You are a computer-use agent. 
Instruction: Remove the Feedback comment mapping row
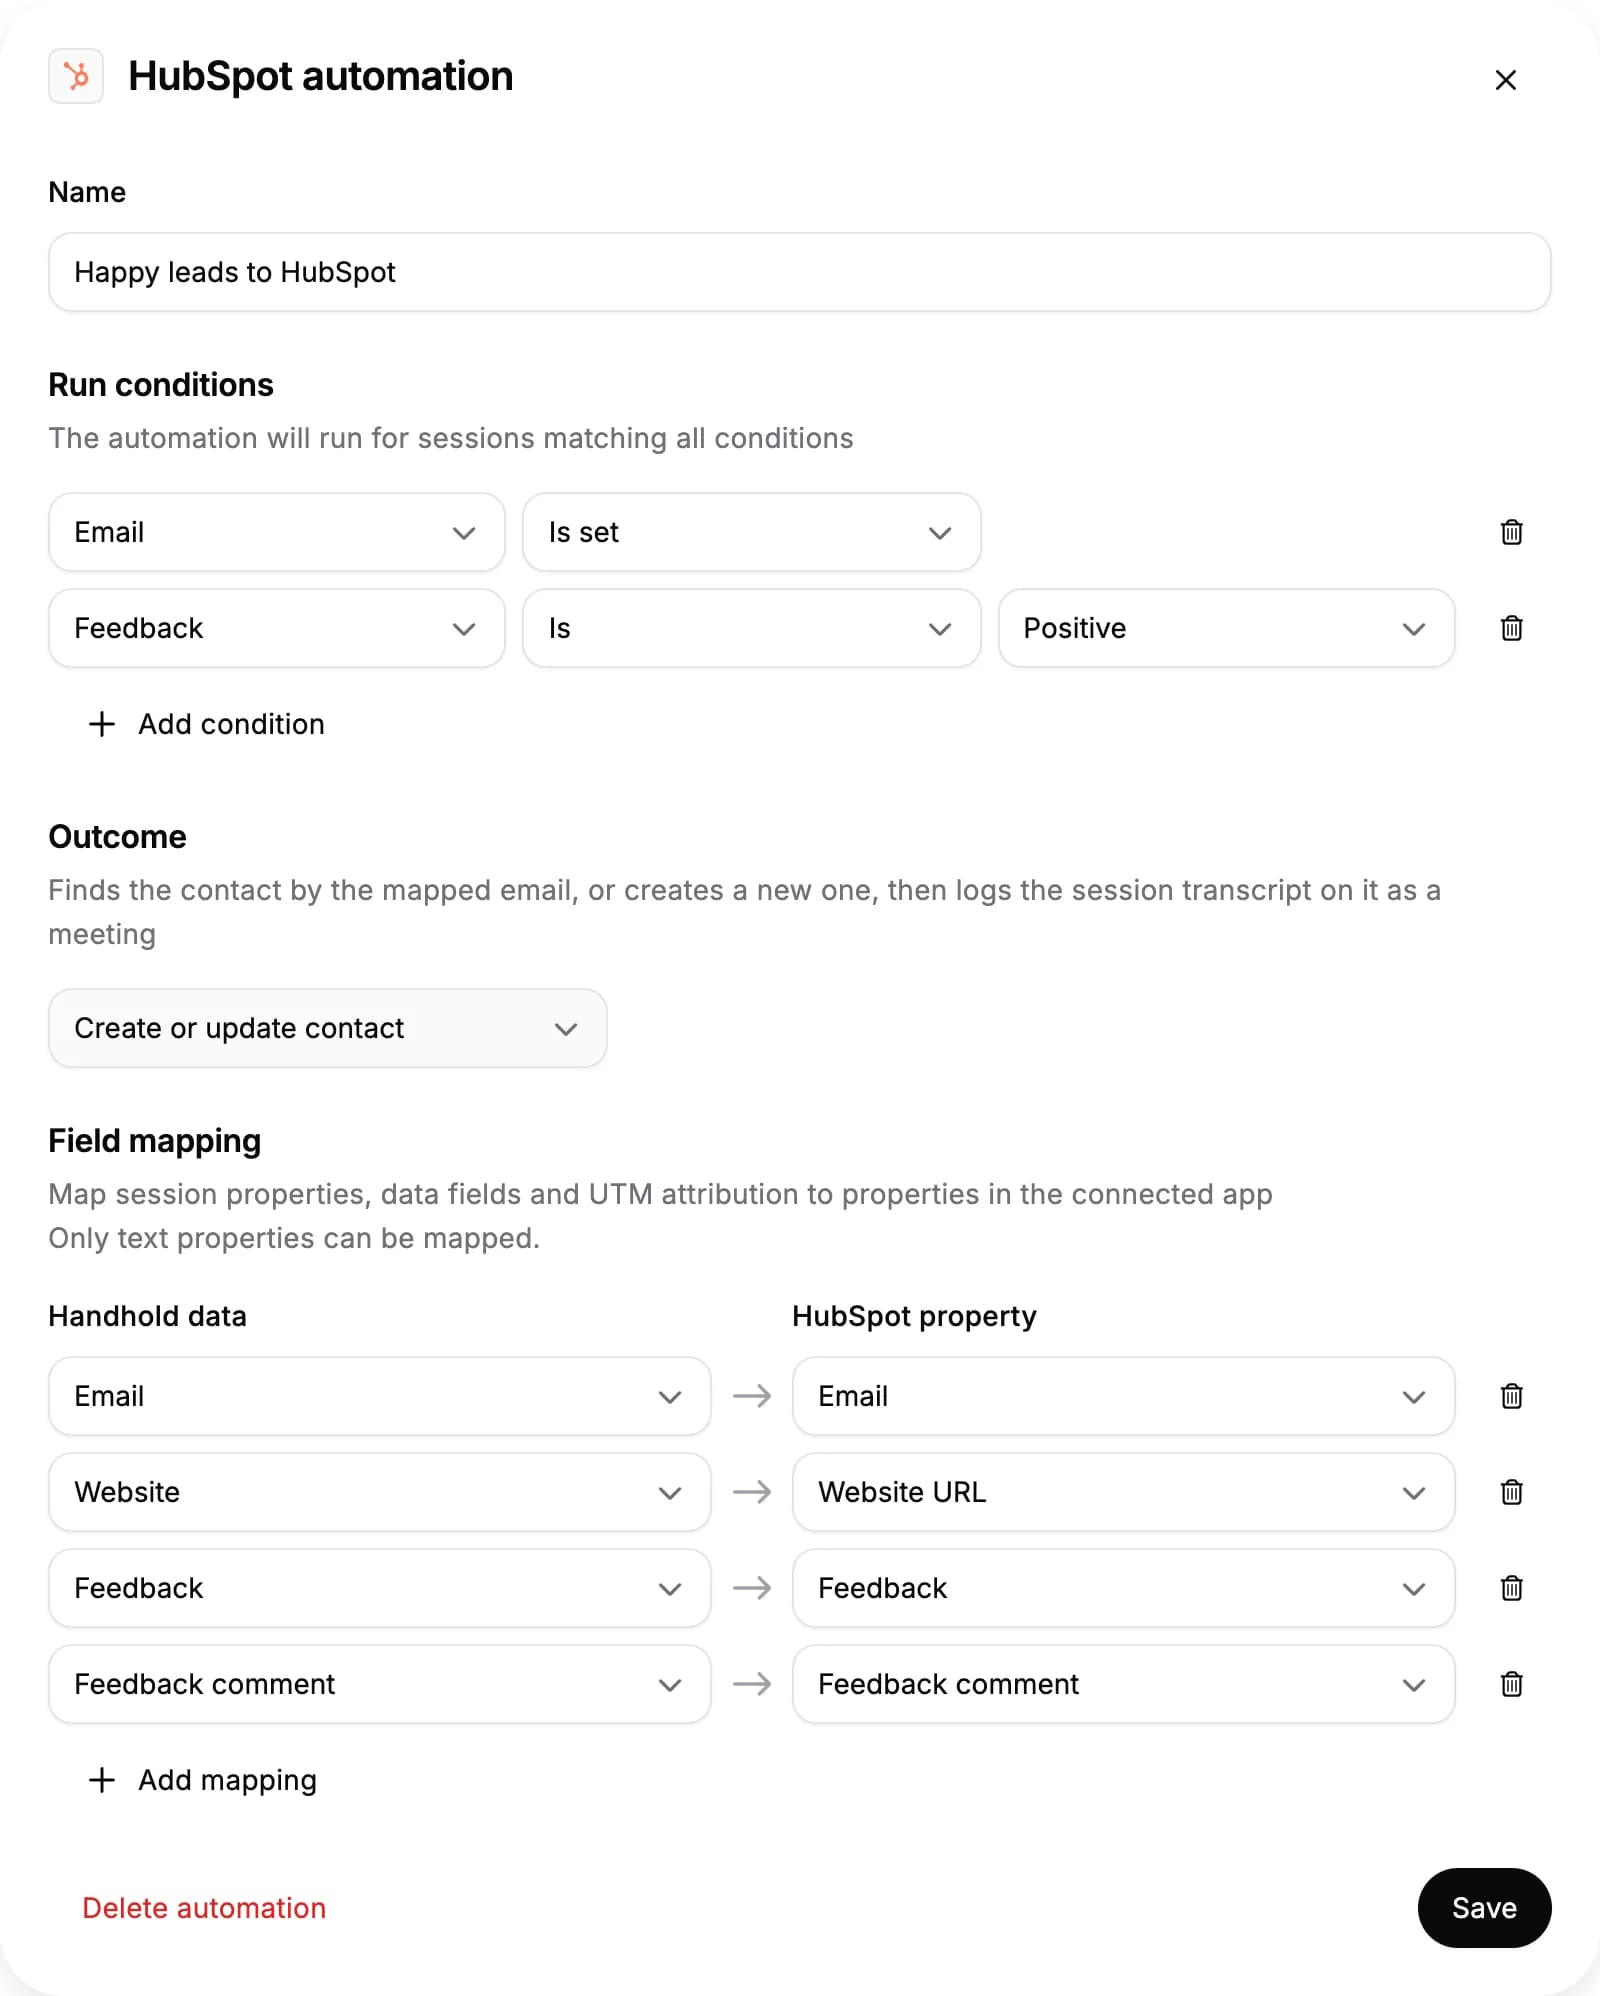click(1511, 1684)
